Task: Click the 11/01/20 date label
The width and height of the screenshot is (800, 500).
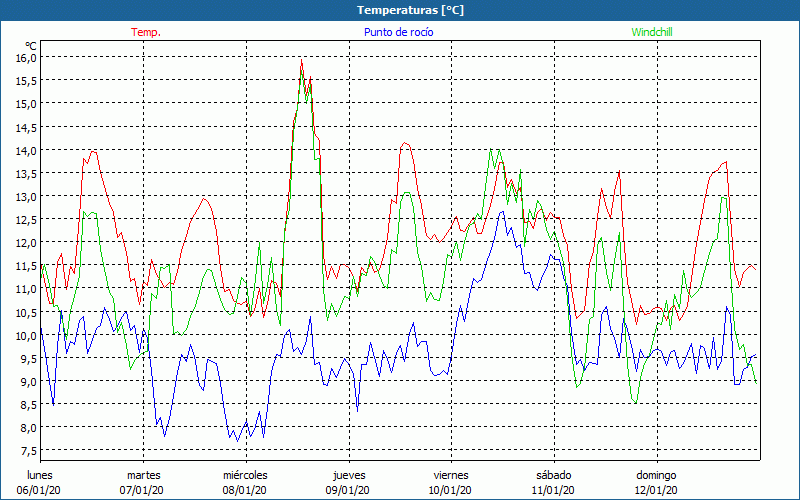Action: point(553,490)
